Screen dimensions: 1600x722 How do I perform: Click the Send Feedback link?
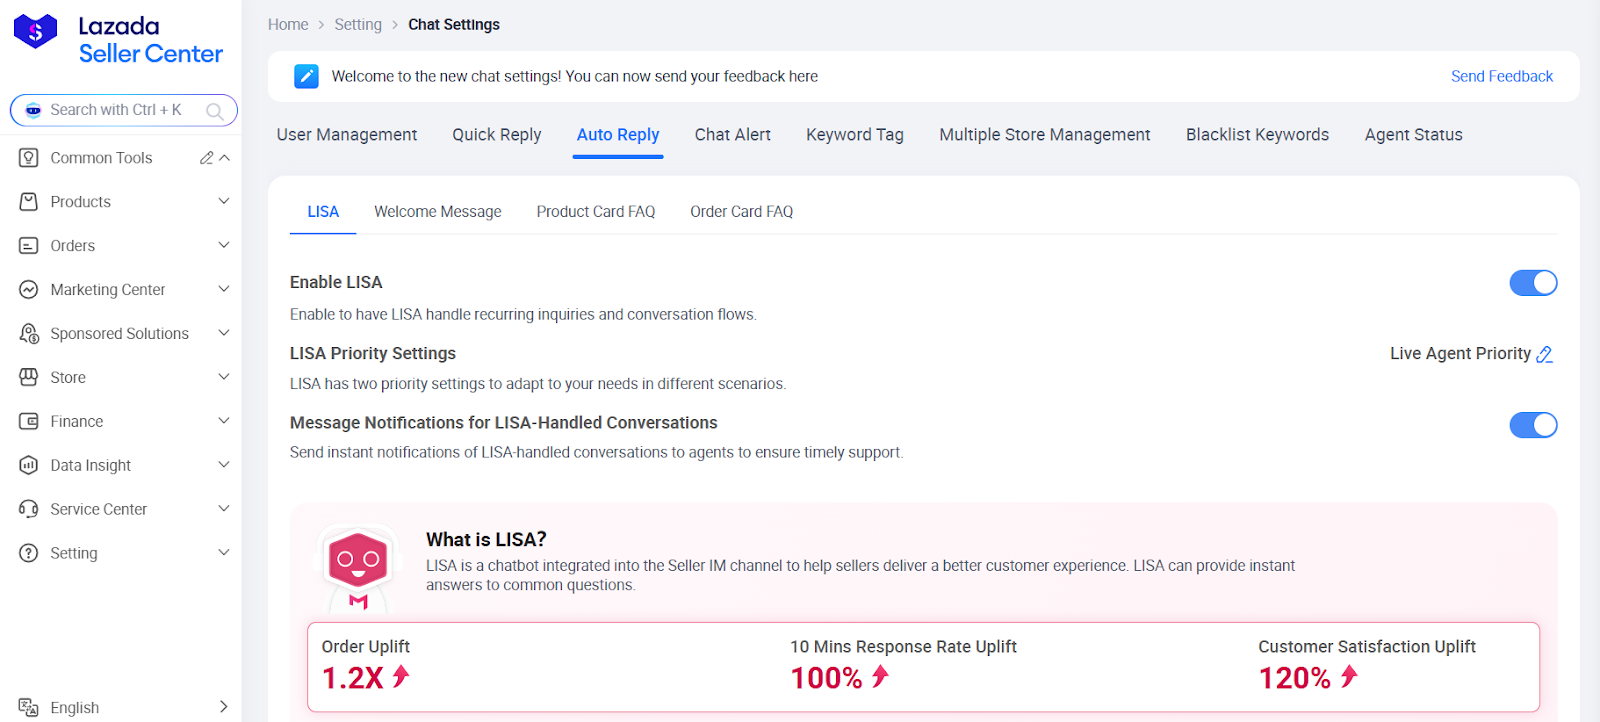1501,77
